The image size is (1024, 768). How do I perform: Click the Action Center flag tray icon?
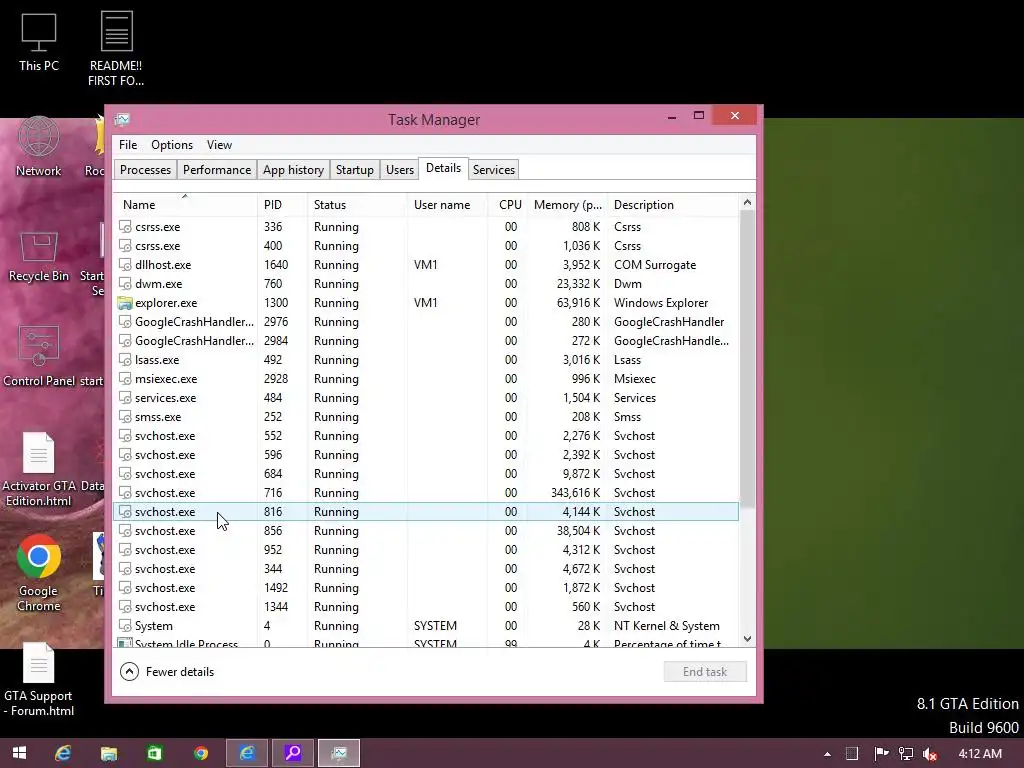(x=881, y=754)
